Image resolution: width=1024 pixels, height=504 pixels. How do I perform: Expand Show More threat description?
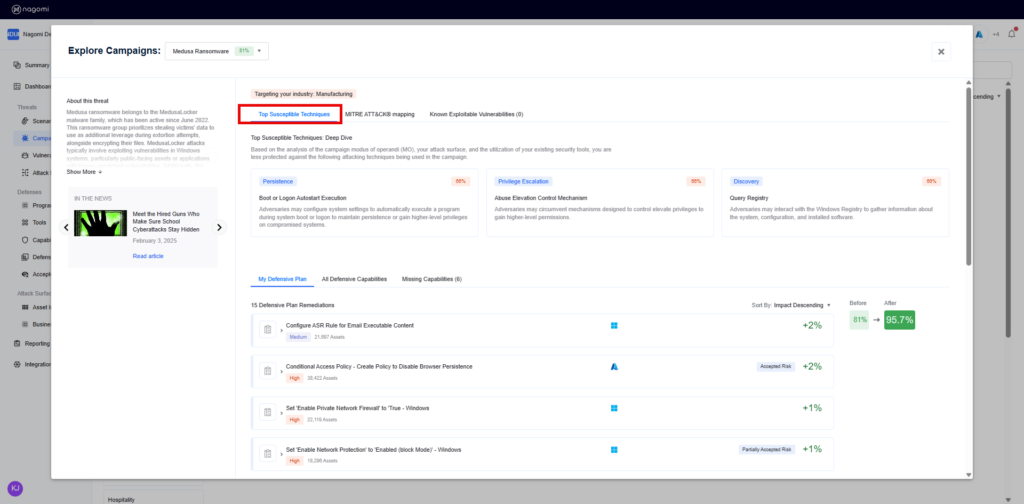pyautogui.click(x=84, y=172)
